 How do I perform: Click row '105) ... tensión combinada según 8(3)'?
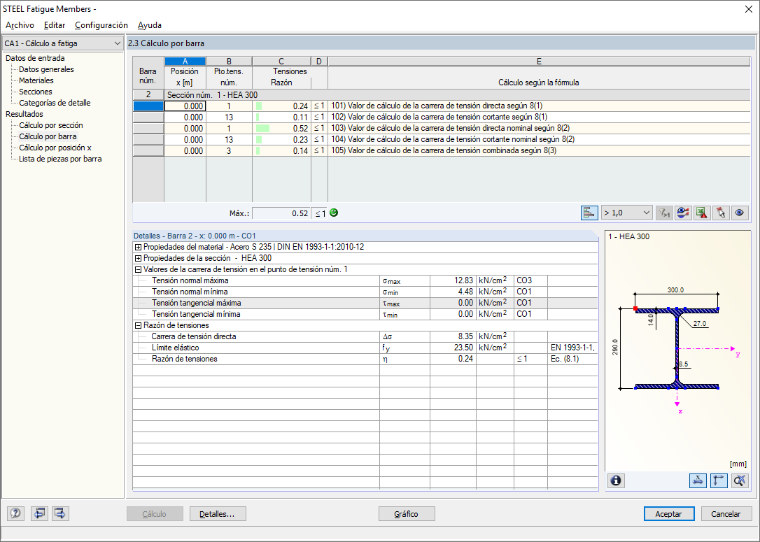coord(441,151)
